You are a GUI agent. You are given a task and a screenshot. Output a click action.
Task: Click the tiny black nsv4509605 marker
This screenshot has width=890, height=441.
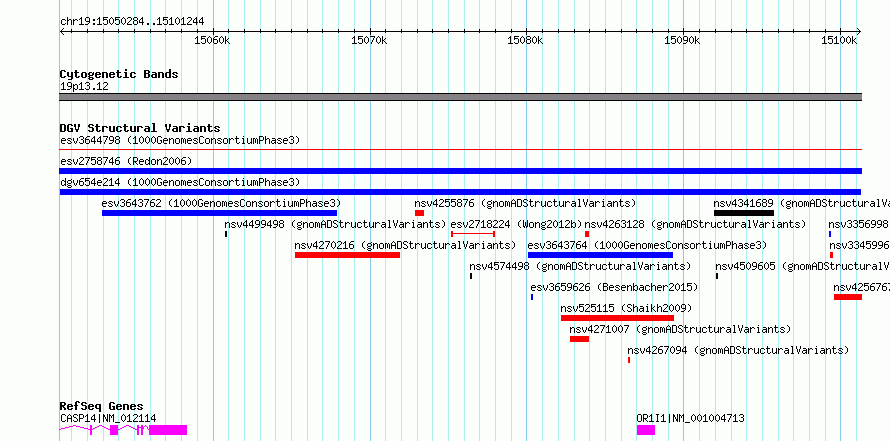pos(717,276)
